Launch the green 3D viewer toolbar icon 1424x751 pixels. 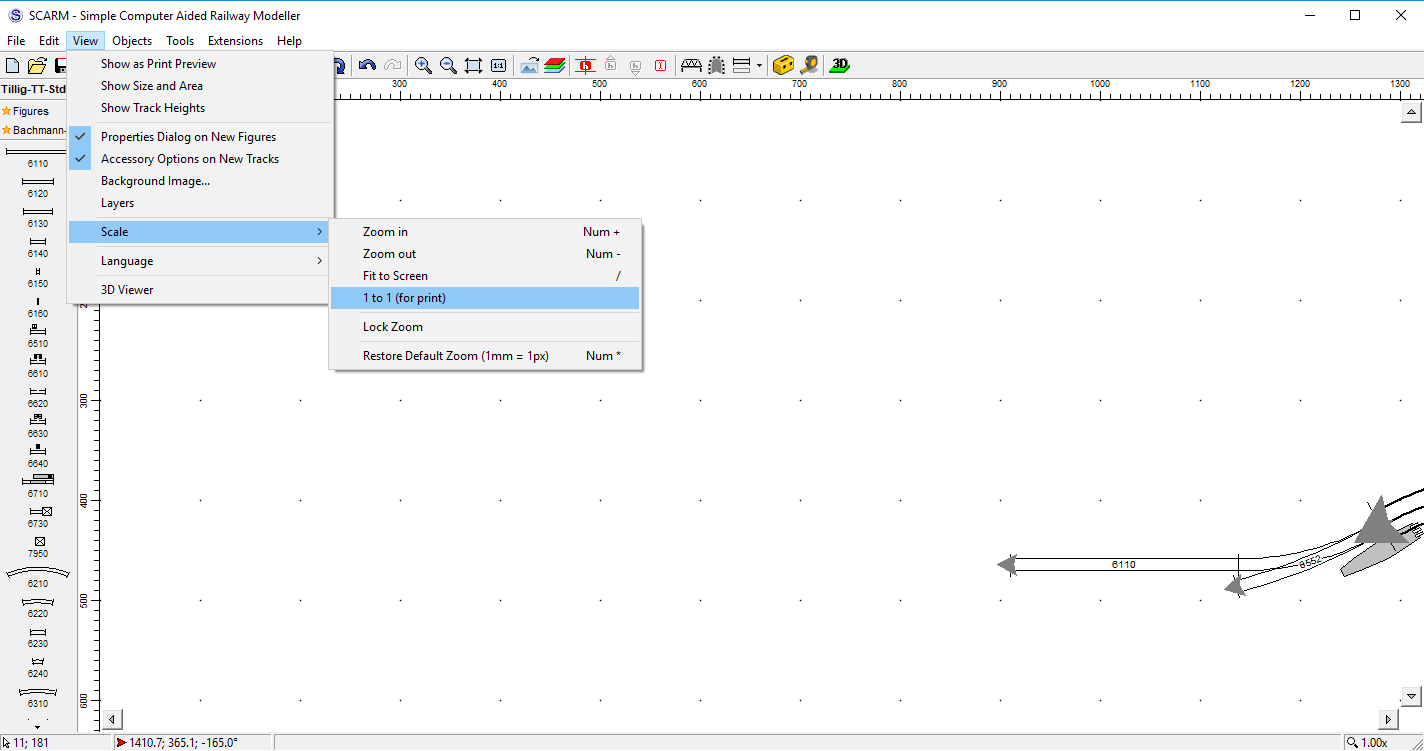840,65
